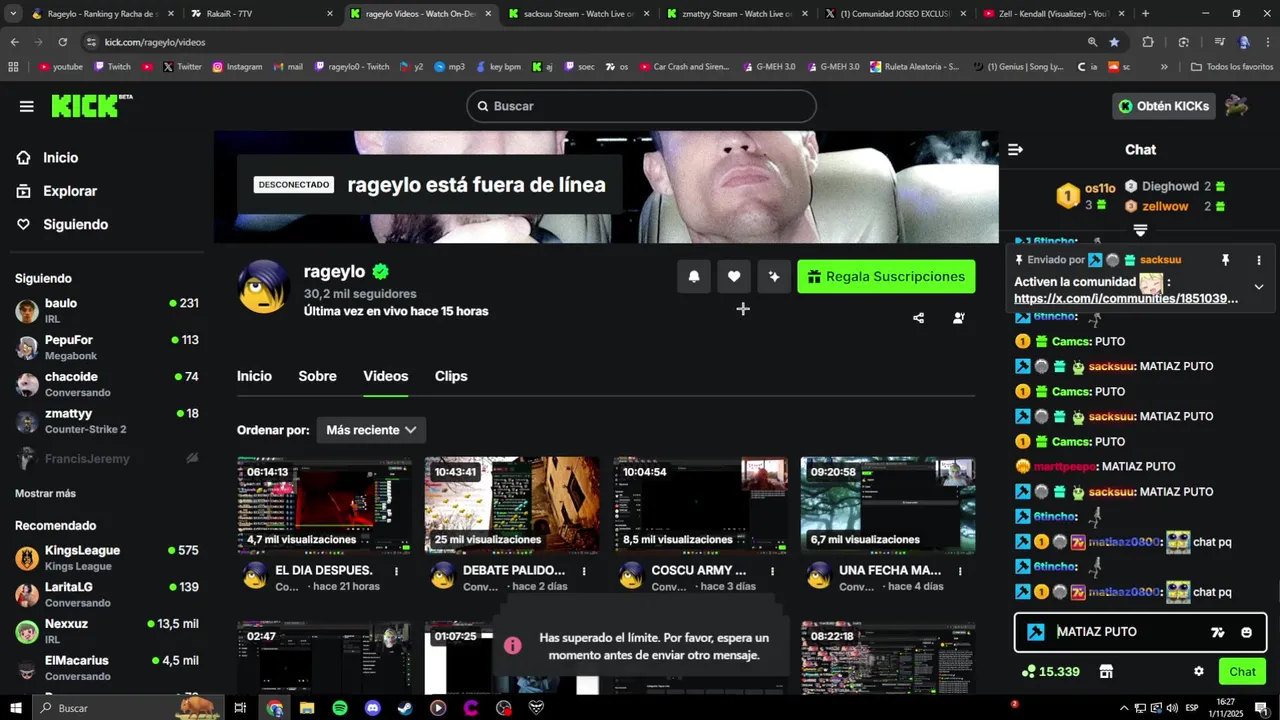Screen dimensions: 1280x720
Task: Open options for COSCU ARMY video
Action: point(772,571)
